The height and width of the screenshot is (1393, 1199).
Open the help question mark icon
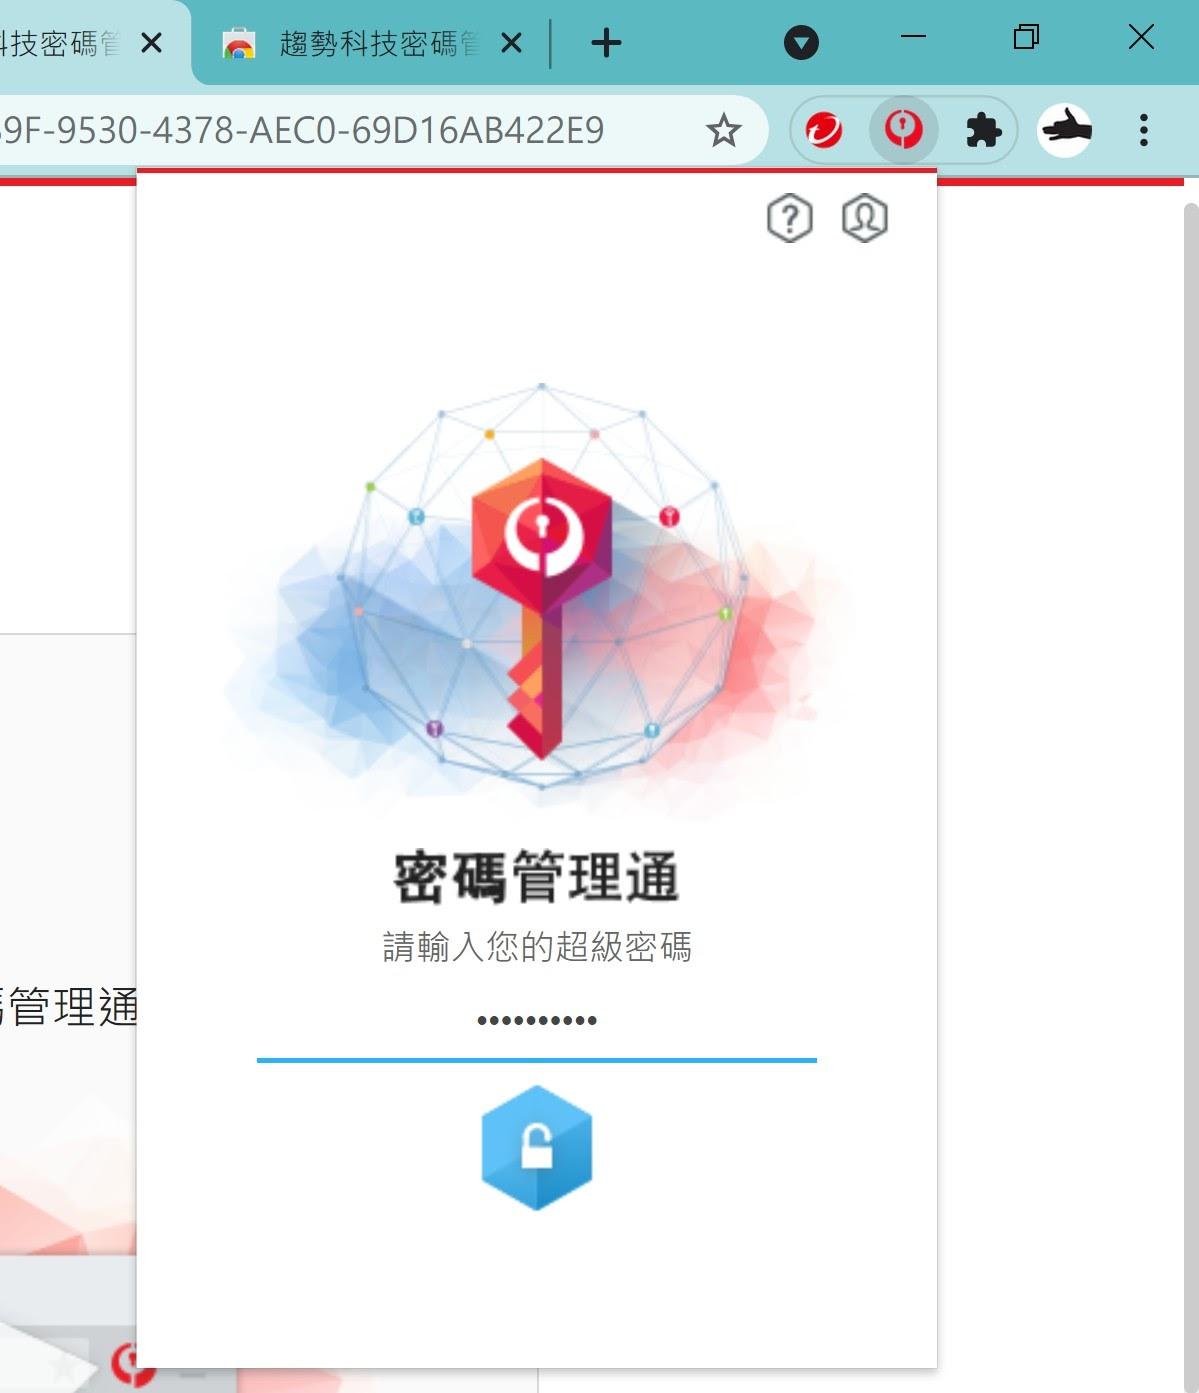(790, 218)
